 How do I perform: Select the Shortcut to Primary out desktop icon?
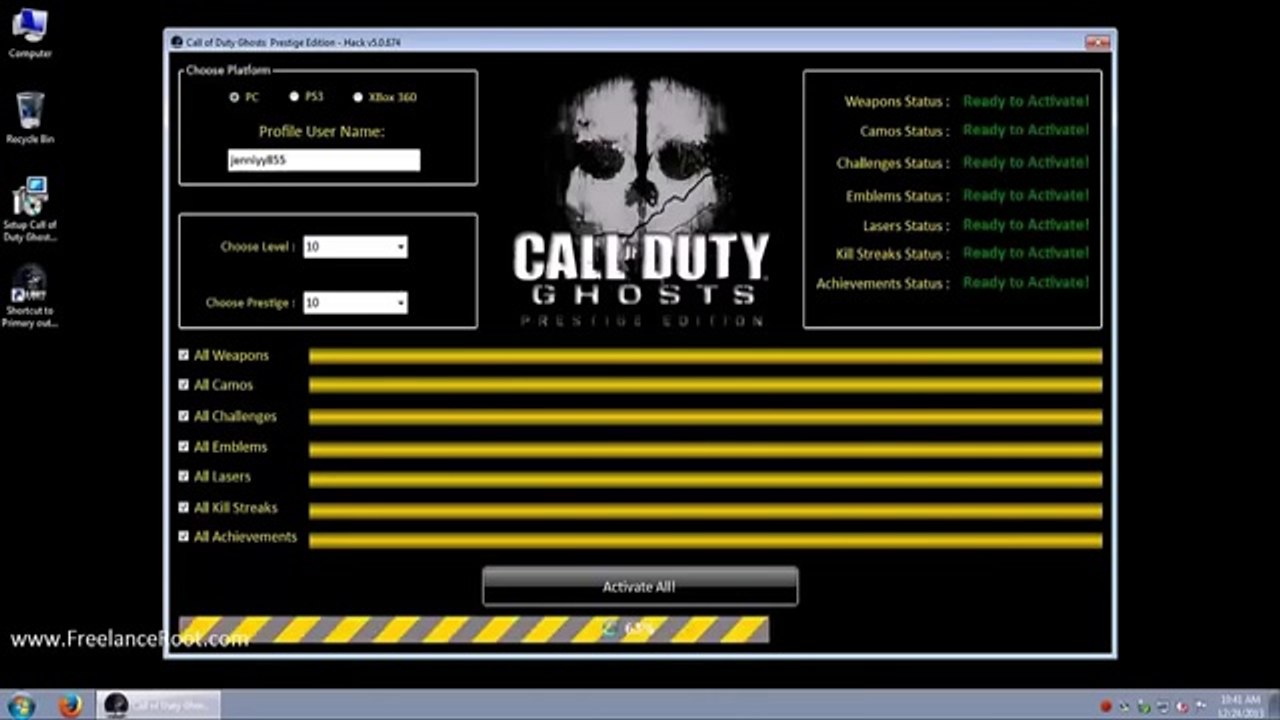(30, 296)
